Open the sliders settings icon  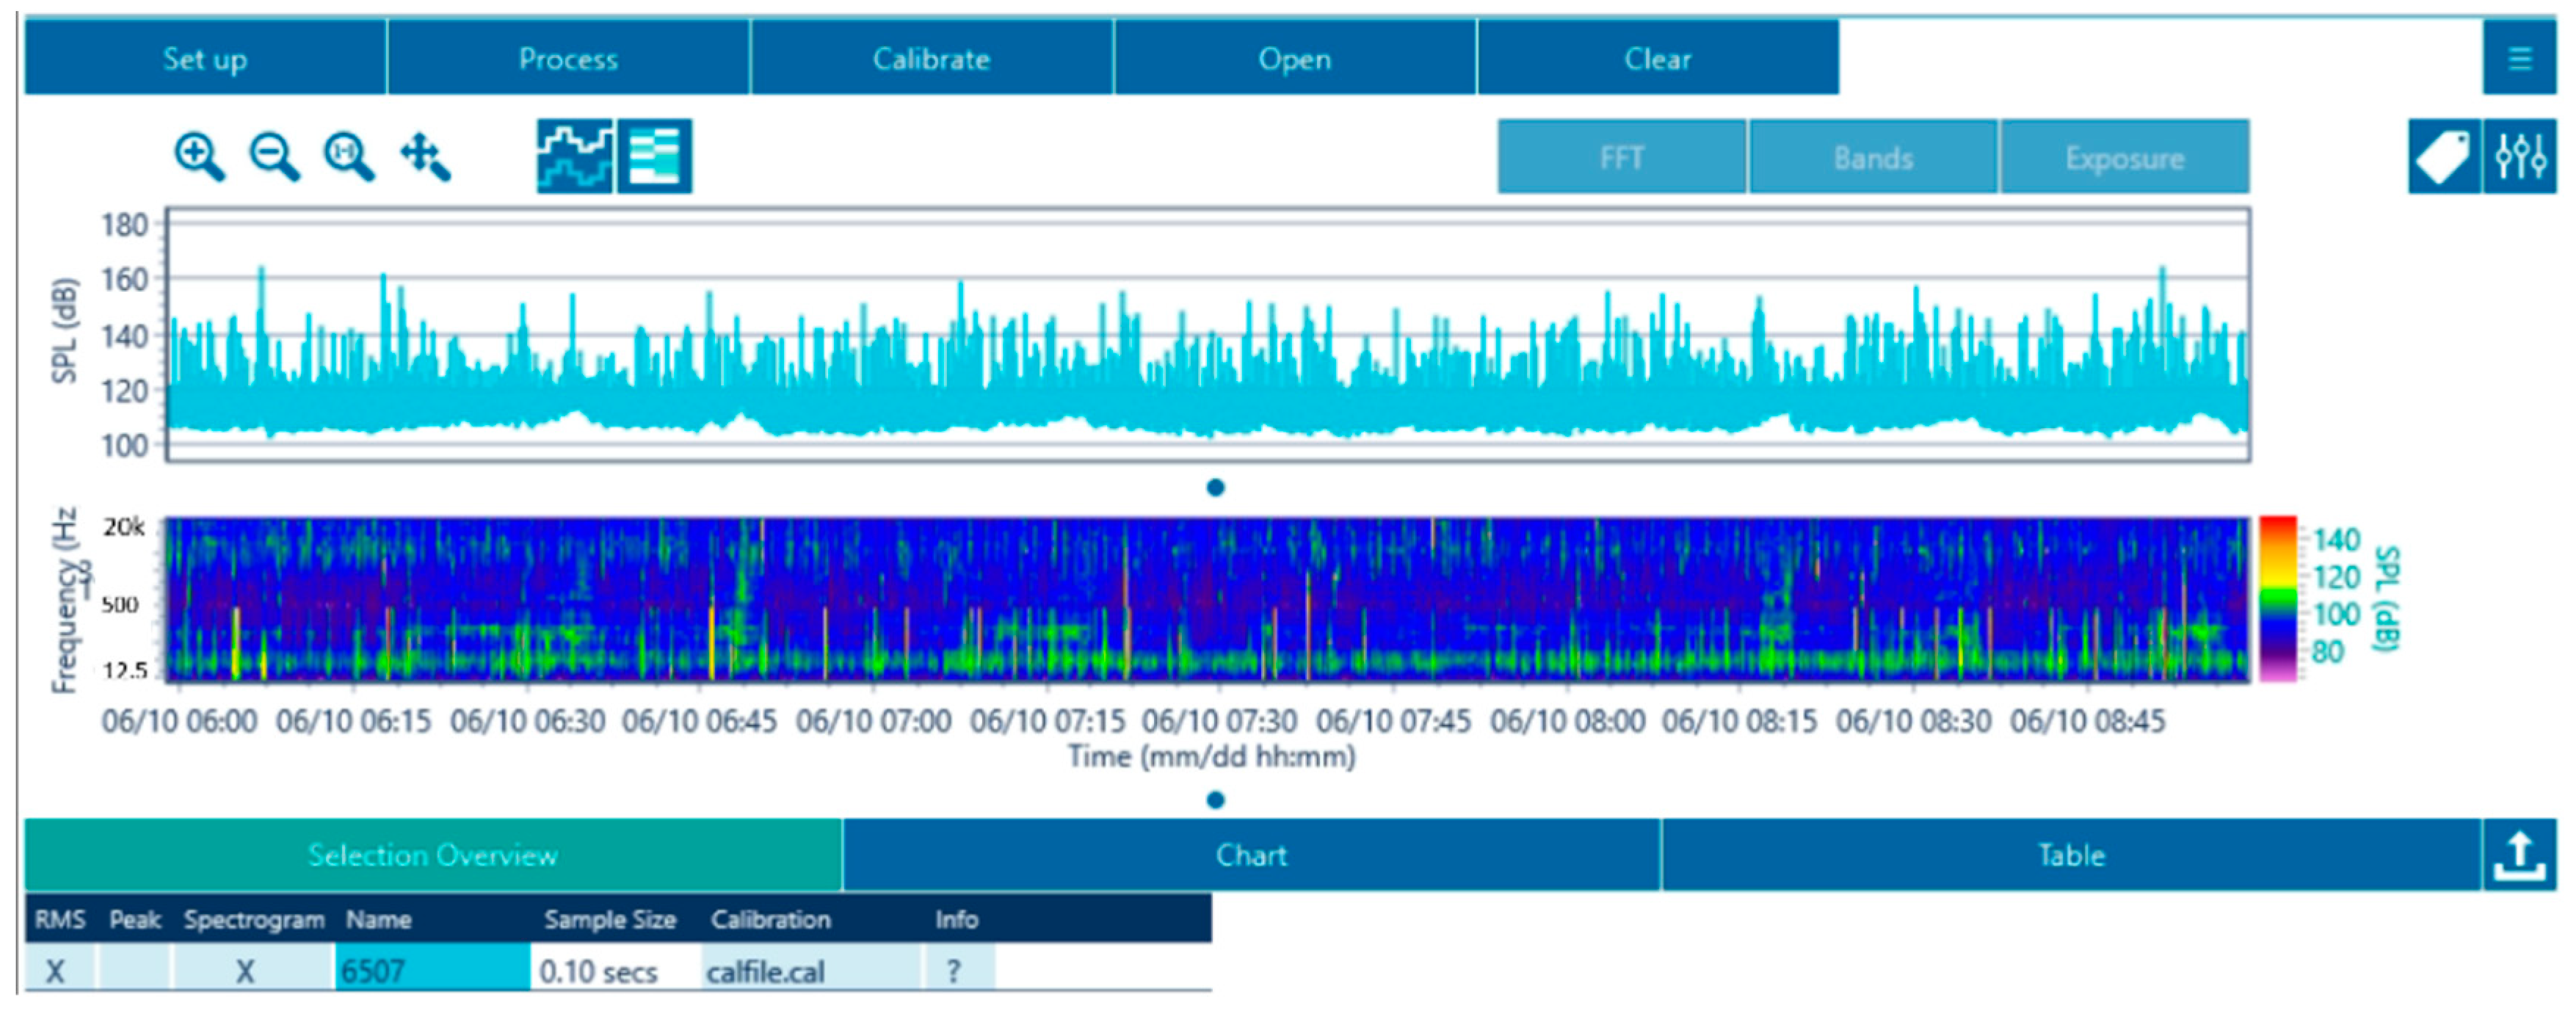[2519, 157]
